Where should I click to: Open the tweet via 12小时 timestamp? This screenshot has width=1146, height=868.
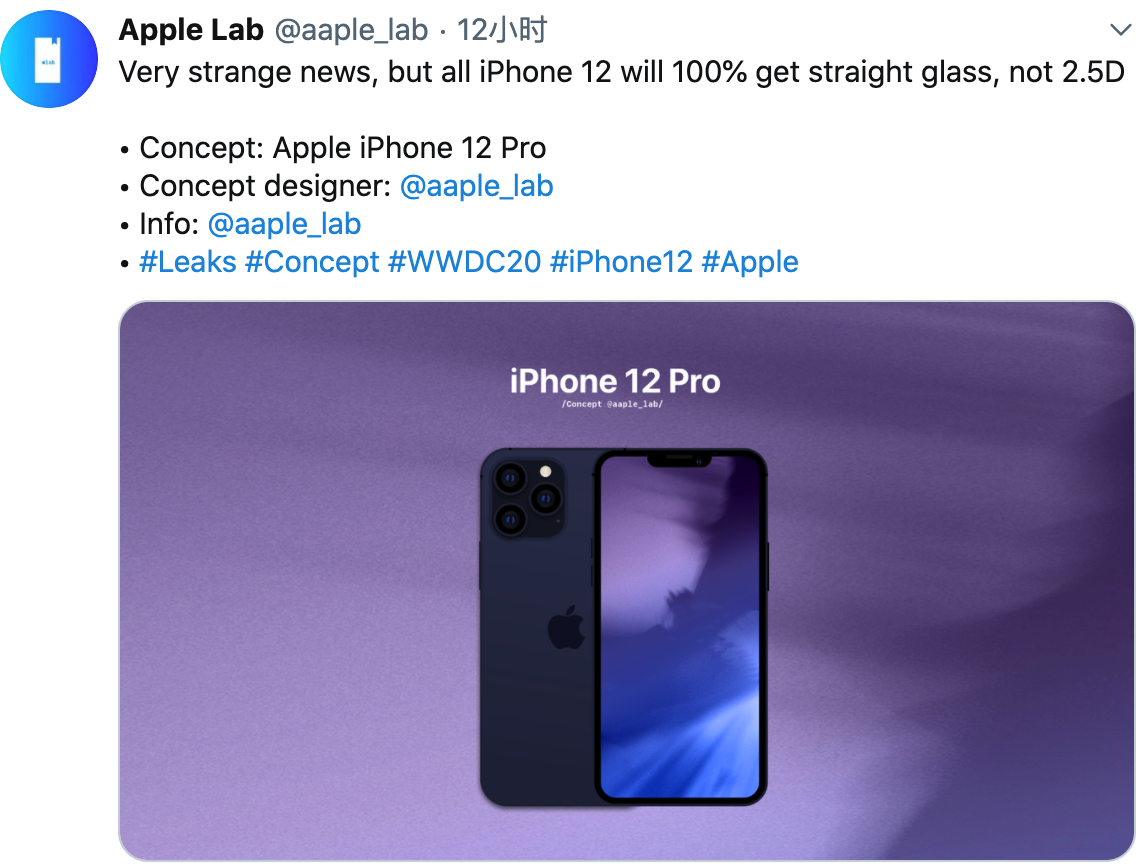pos(502,31)
